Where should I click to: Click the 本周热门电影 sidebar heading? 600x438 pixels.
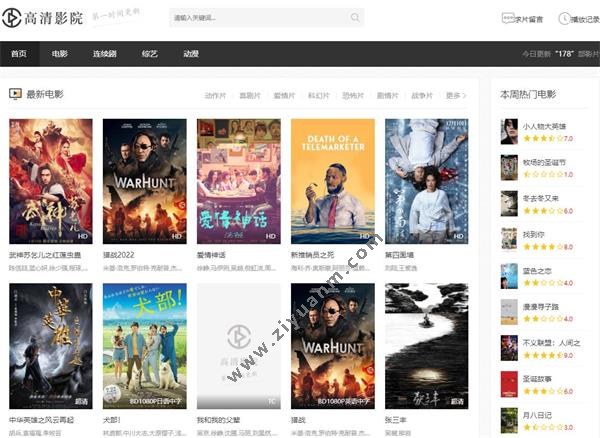pos(528,94)
